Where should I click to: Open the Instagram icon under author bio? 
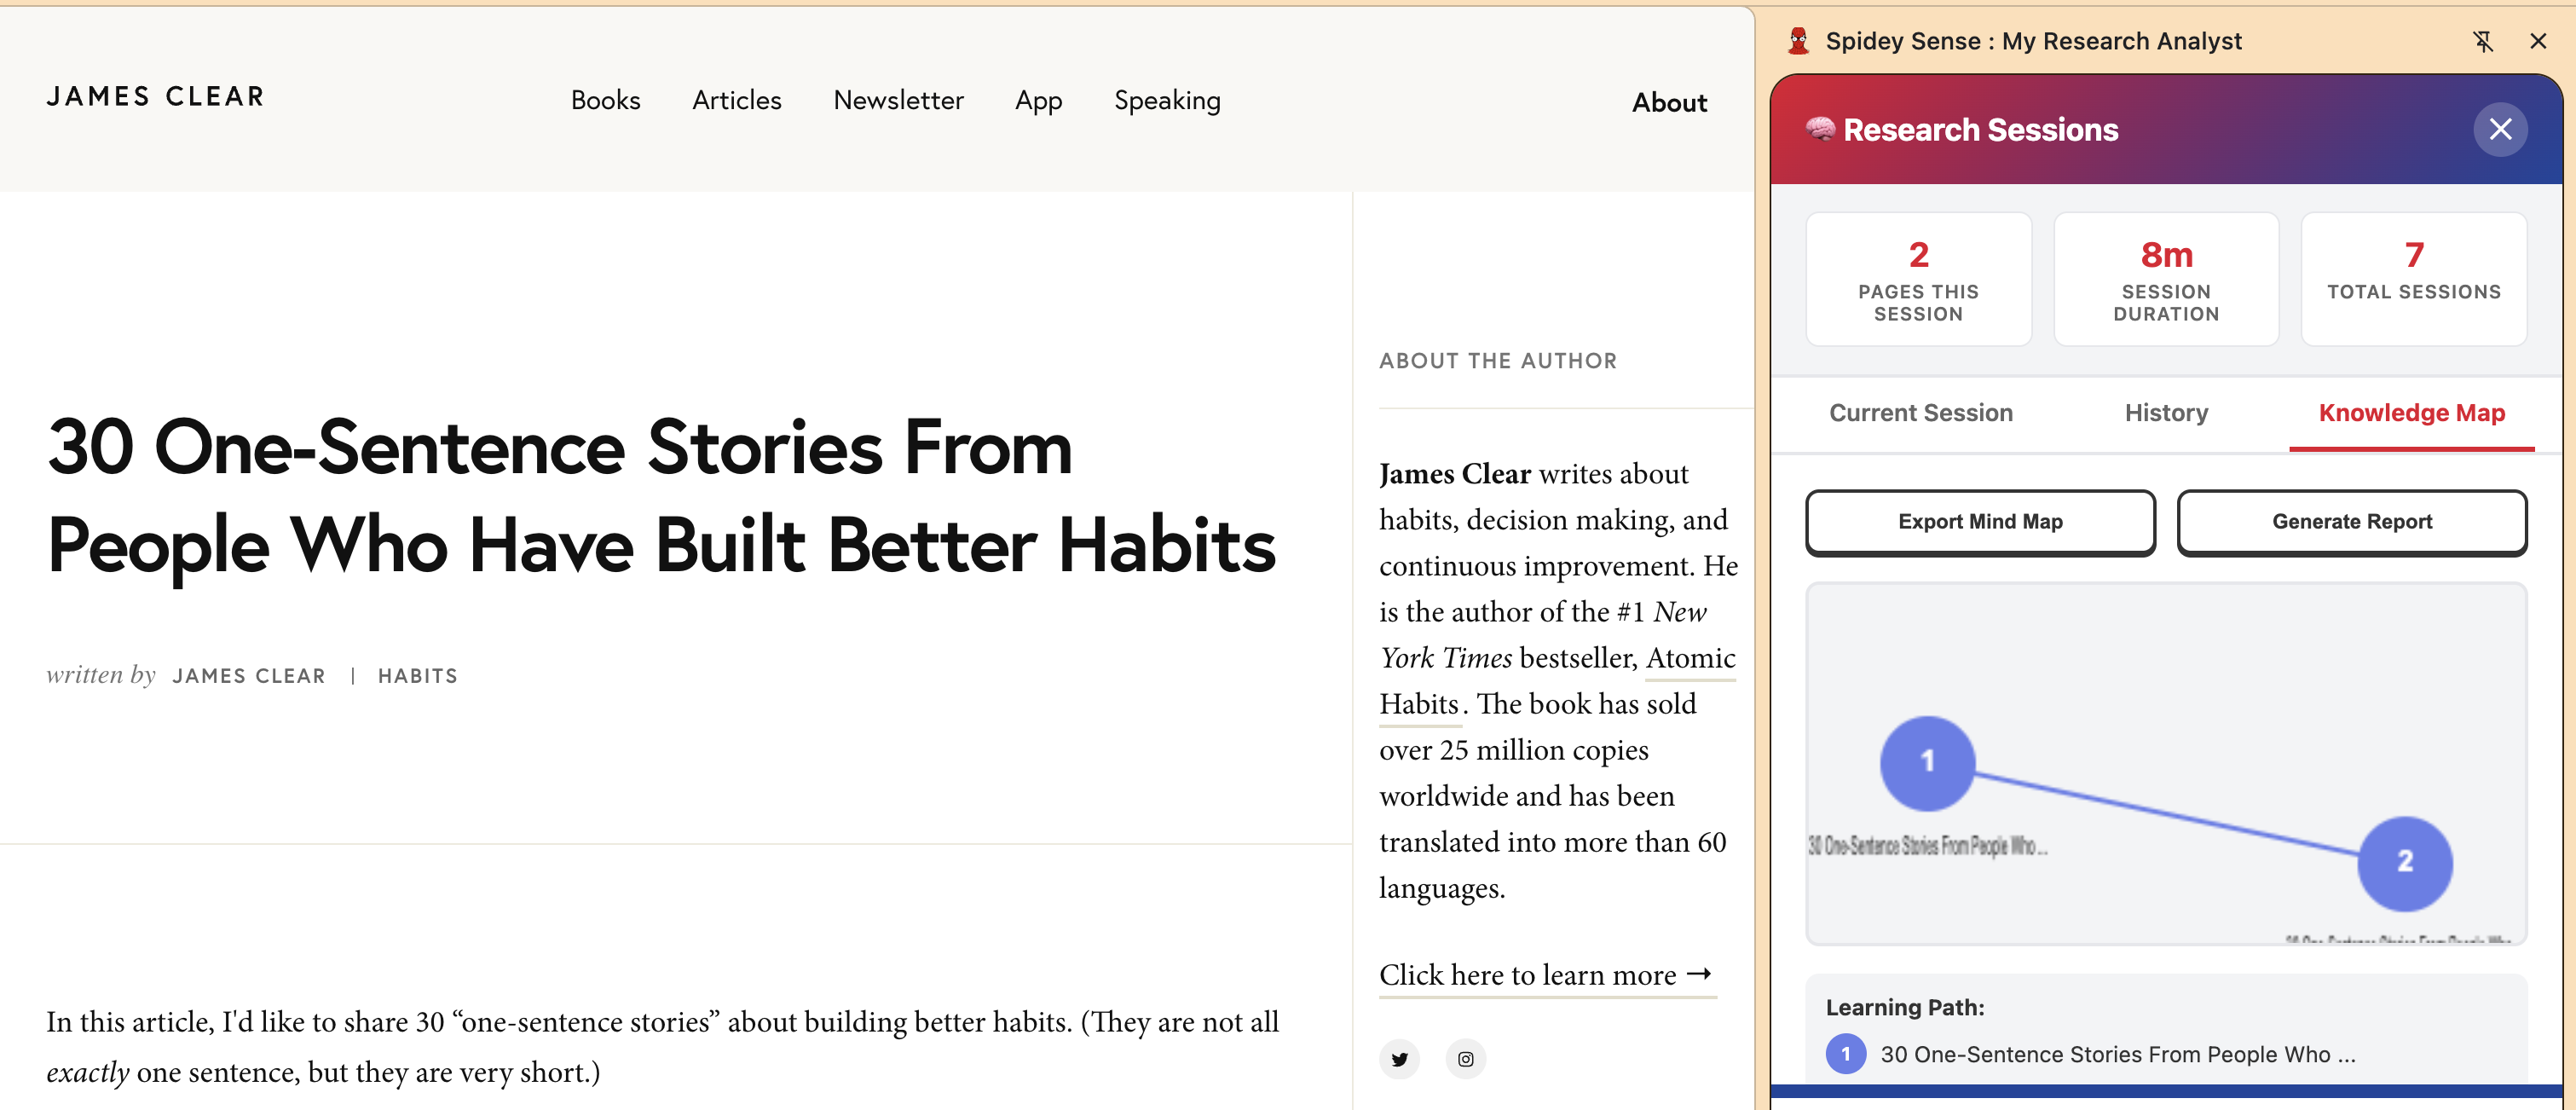pyautogui.click(x=1465, y=1059)
